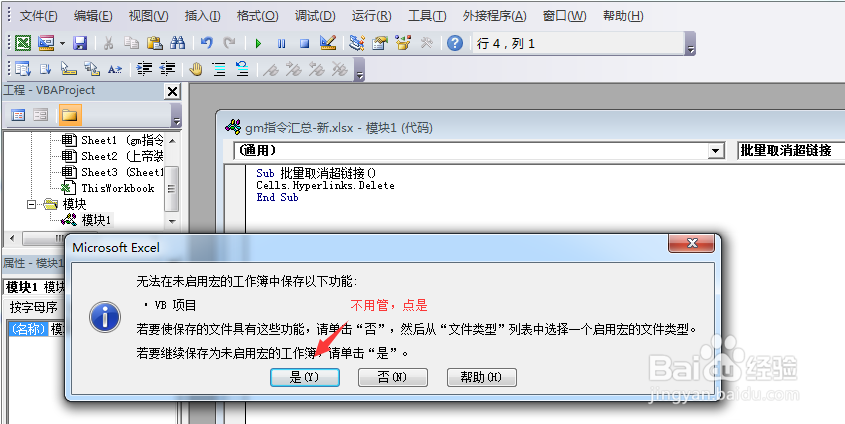Viewport: 845px width, 424px height.
Task: Click the Copy icon in toolbar
Action: click(131, 43)
